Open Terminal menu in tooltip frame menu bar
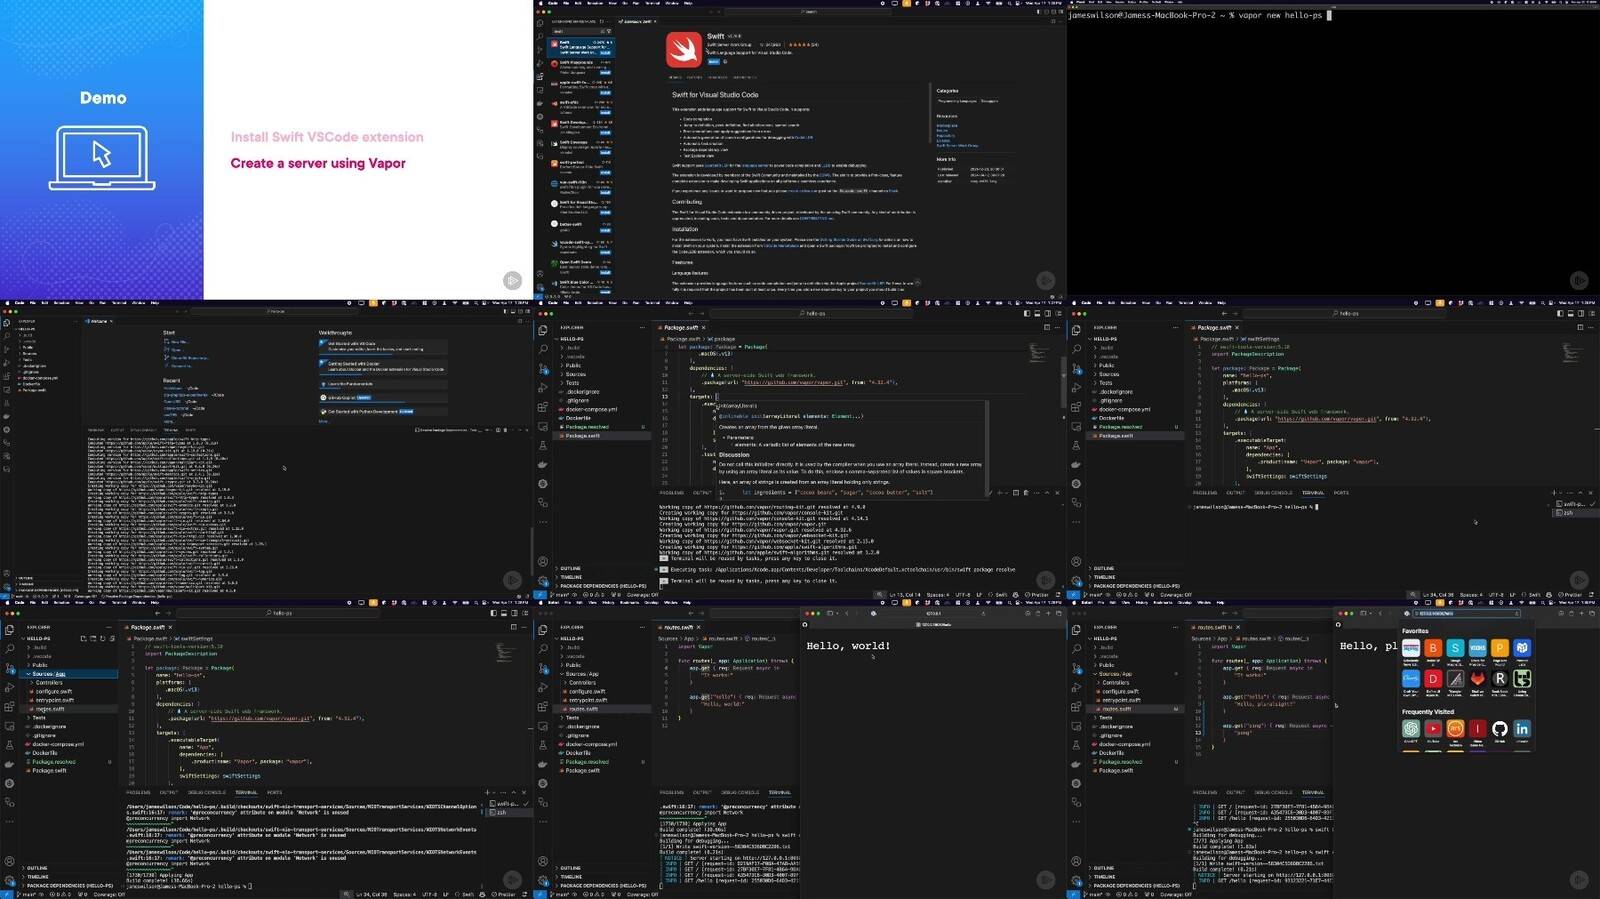 pos(652,303)
